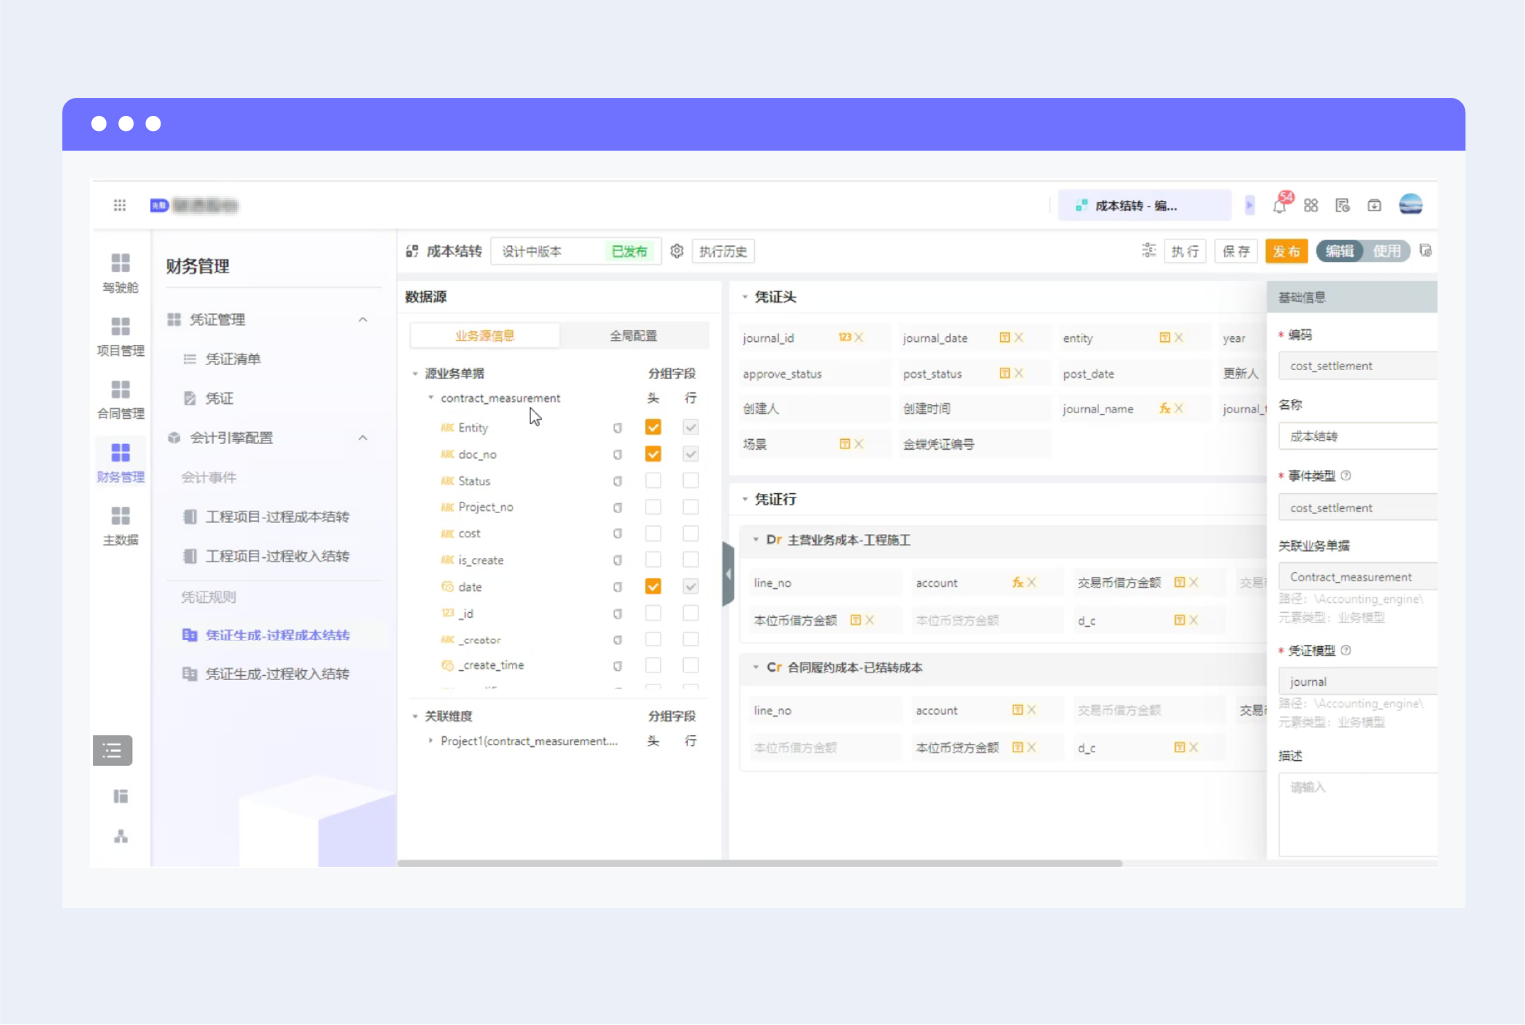Screen dimensions: 1525x1025
Task: Go to 驾驶舱 in the left rail
Action: 120,273
